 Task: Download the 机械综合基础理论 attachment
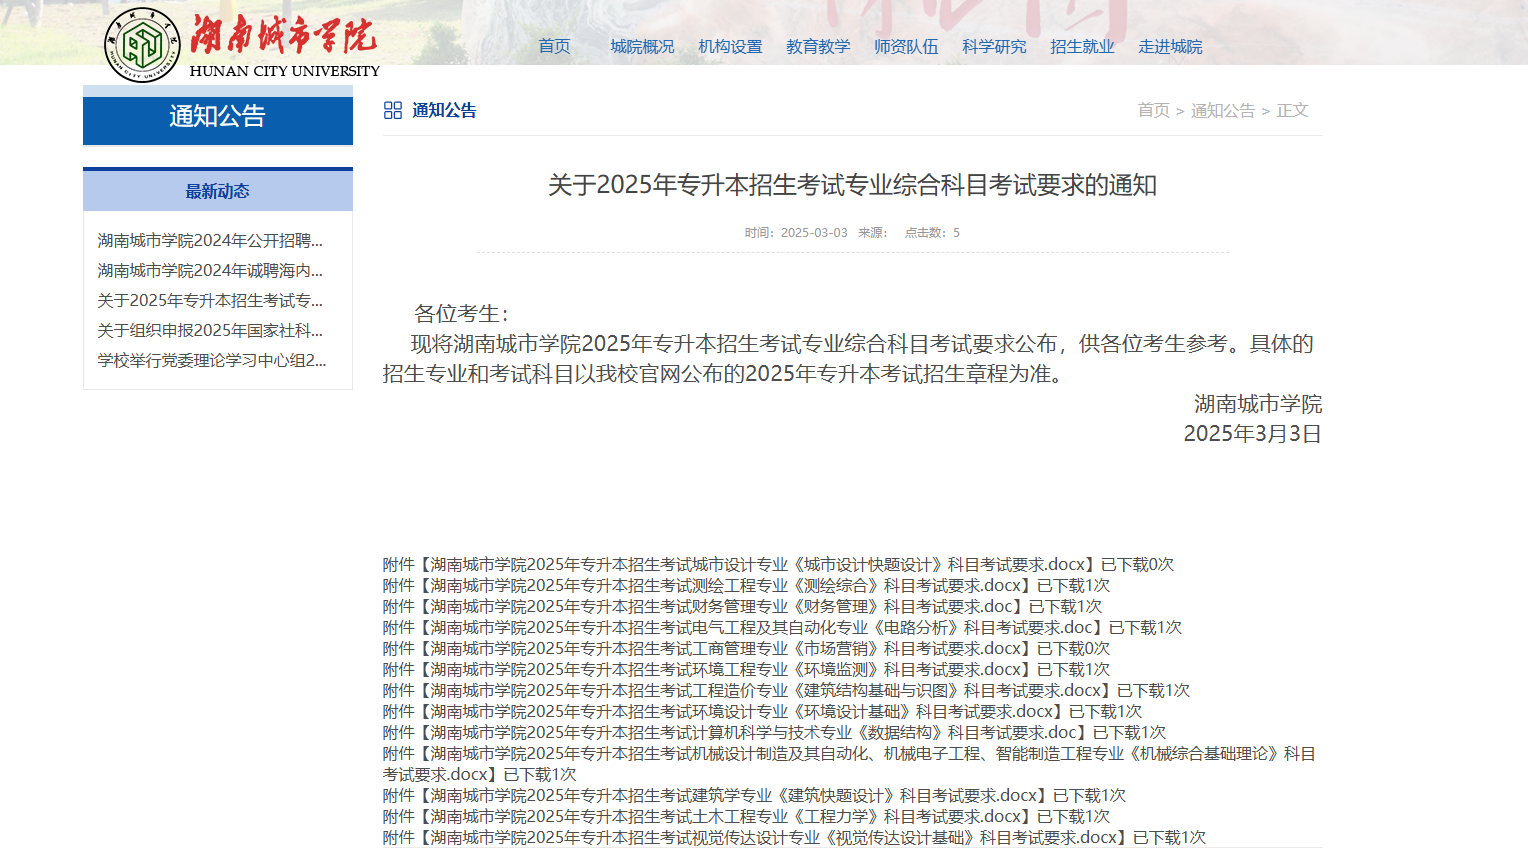(x=849, y=763)
